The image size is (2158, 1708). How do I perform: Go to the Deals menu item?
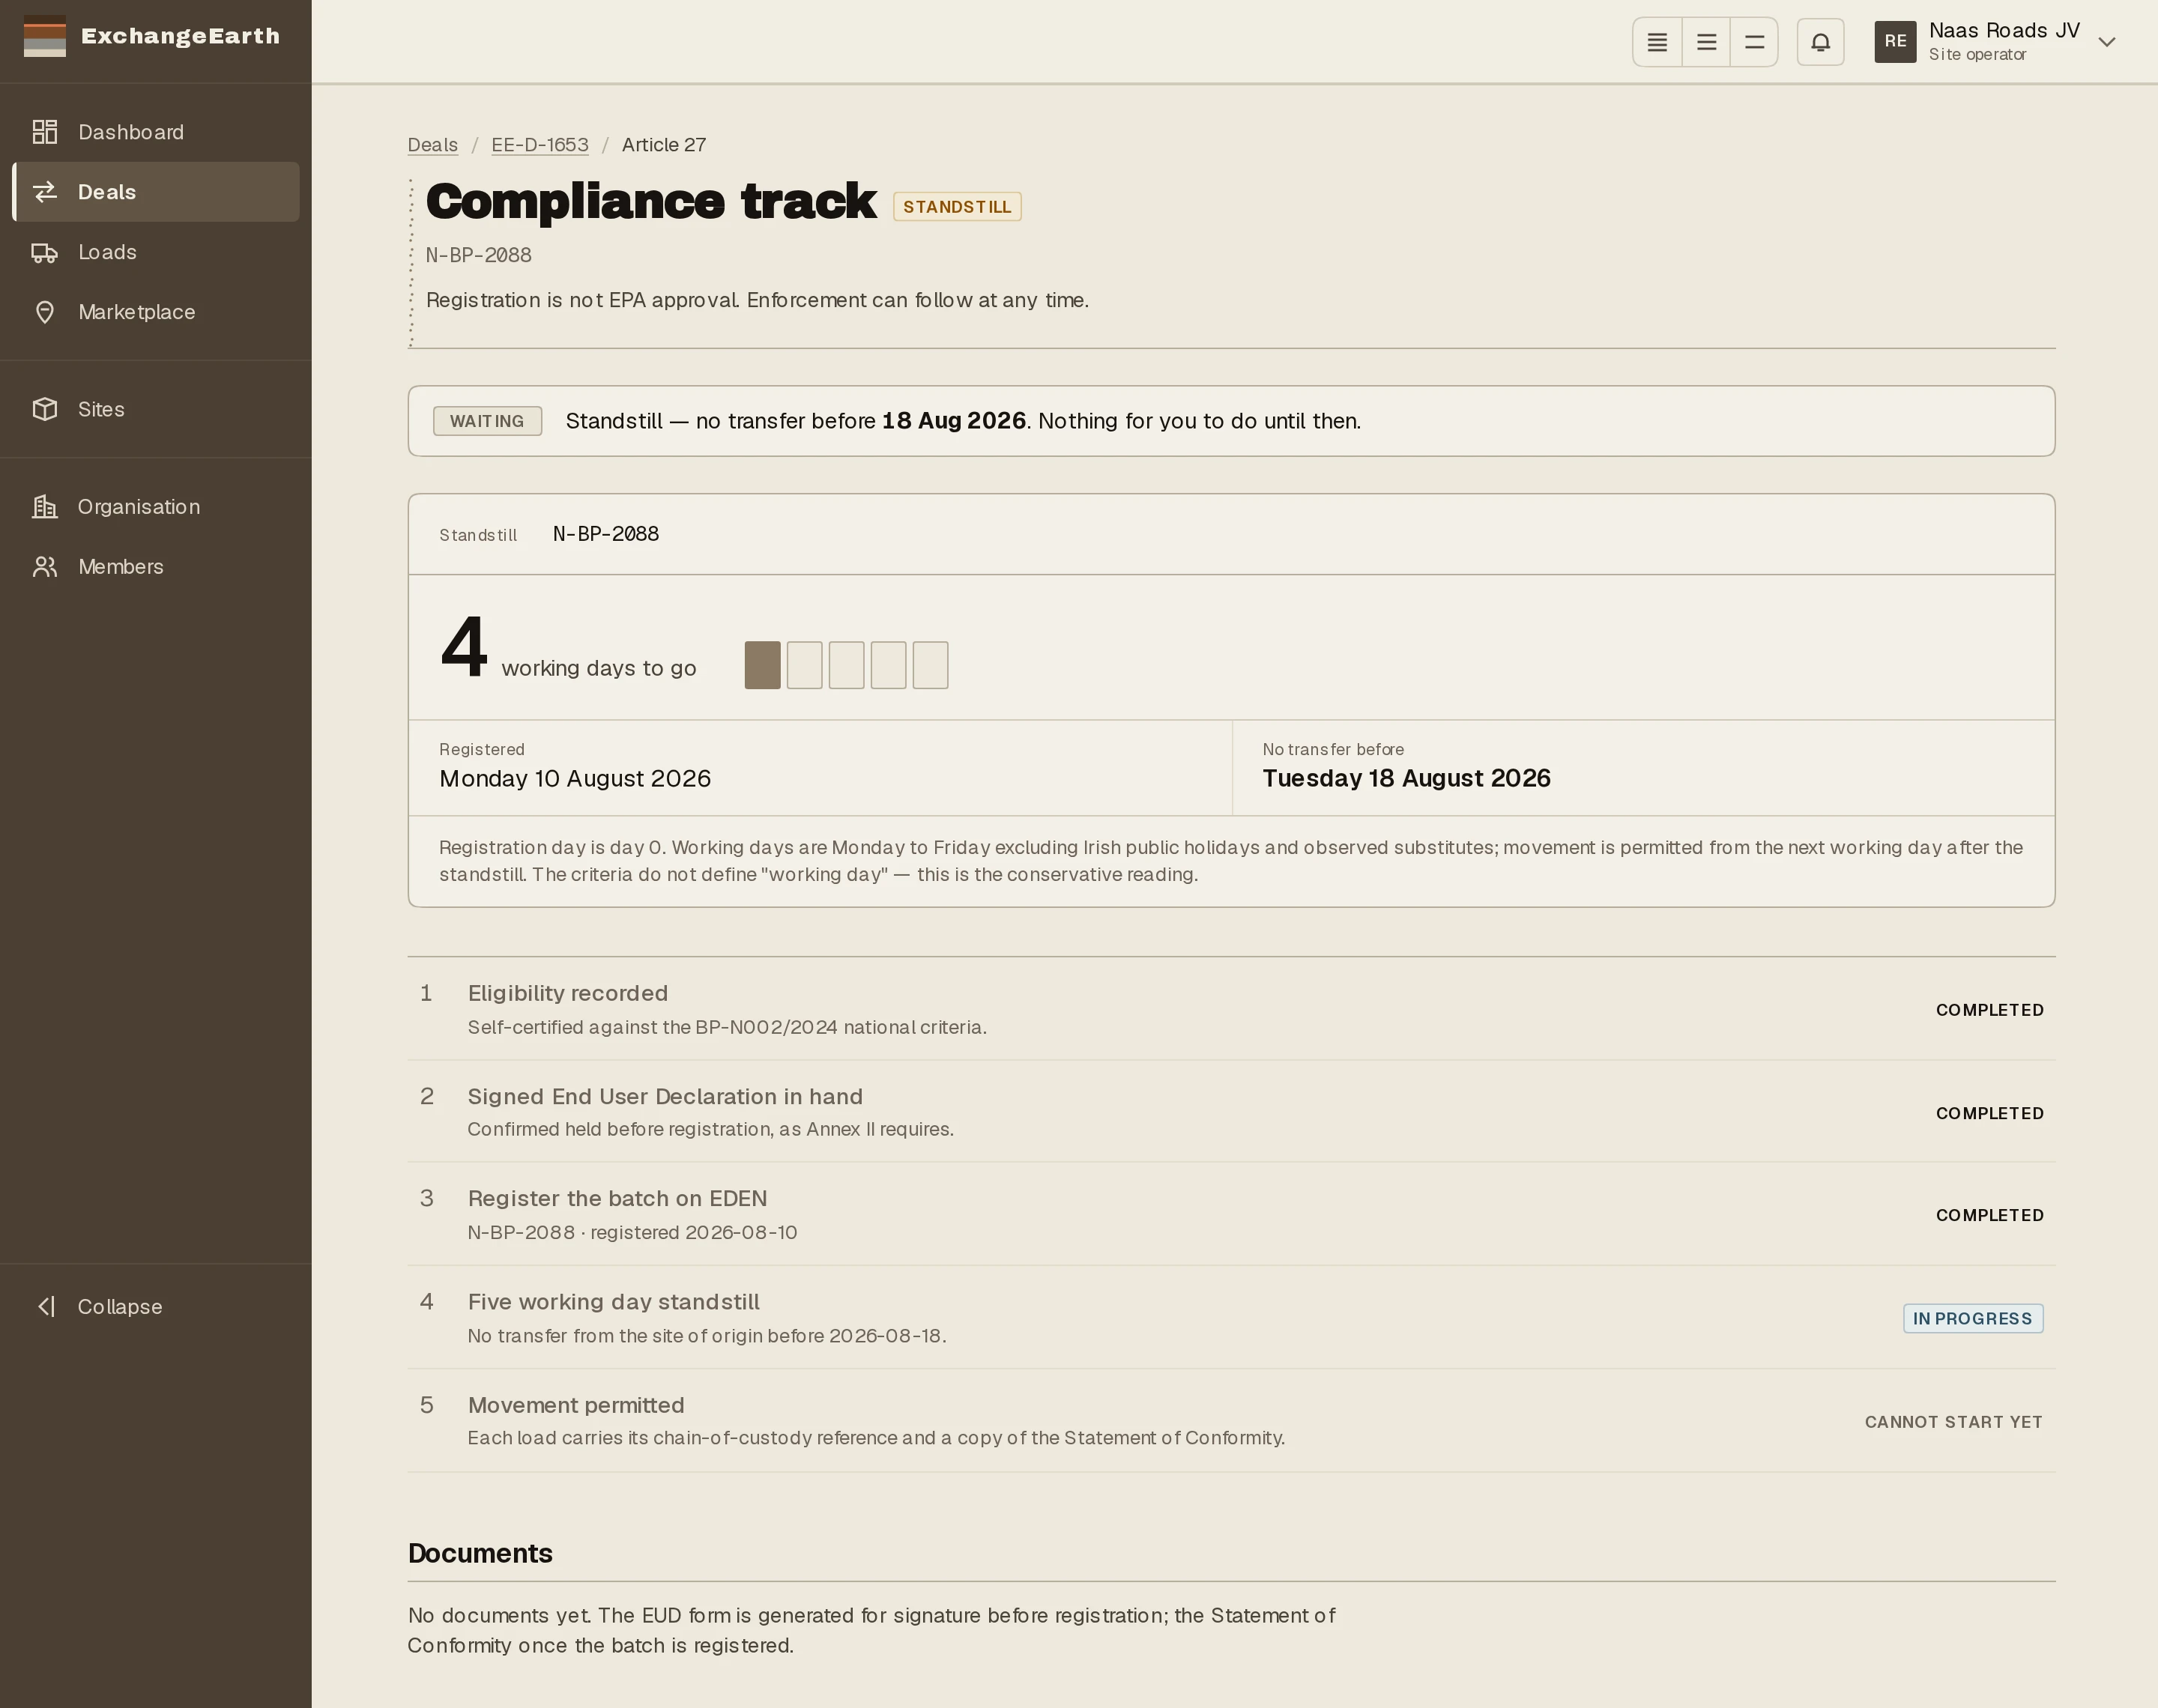click(156, 192)
